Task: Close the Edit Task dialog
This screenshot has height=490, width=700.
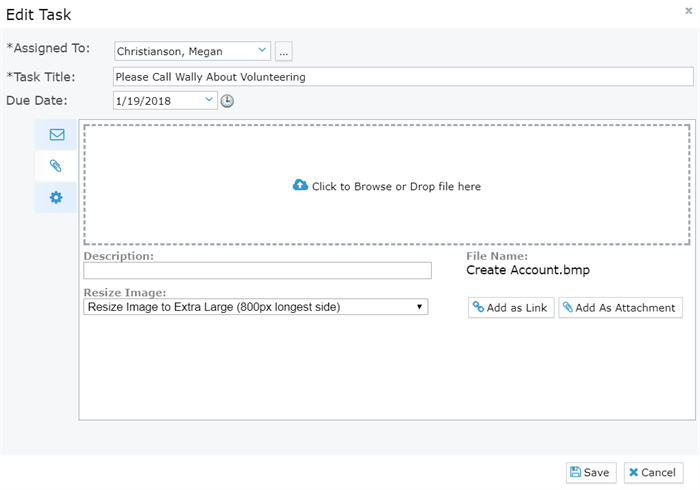Action: [688, 11]
